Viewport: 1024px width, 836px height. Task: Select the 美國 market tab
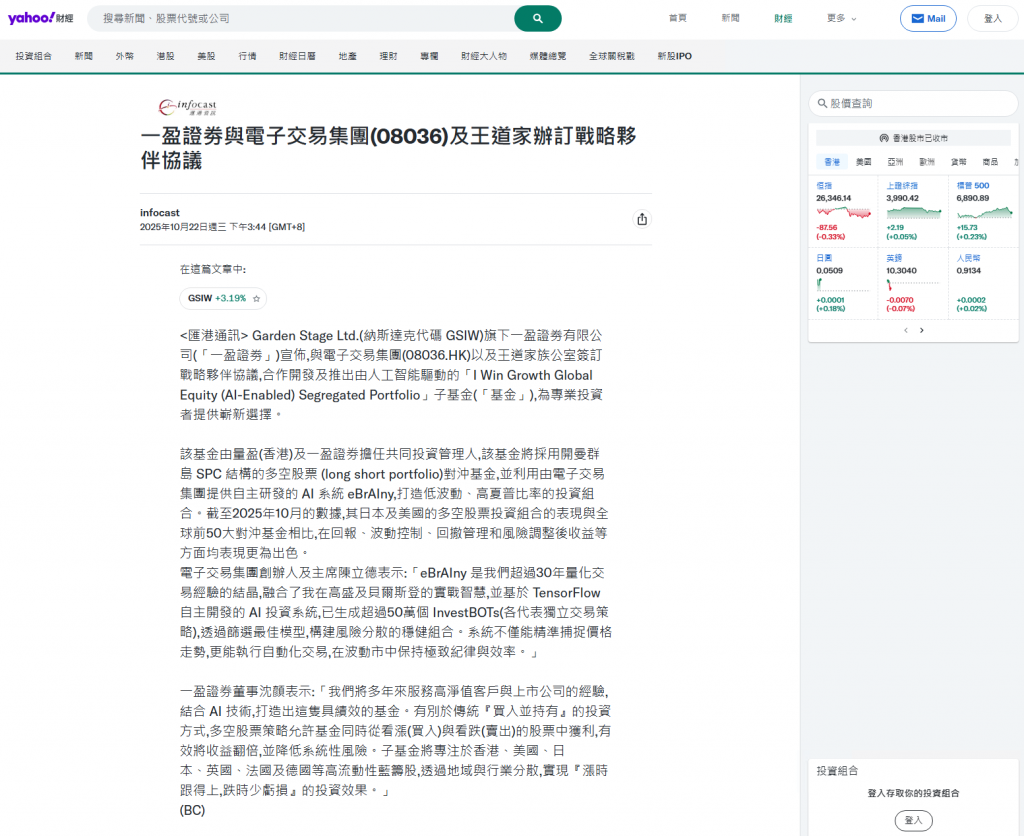coord(864,161)
